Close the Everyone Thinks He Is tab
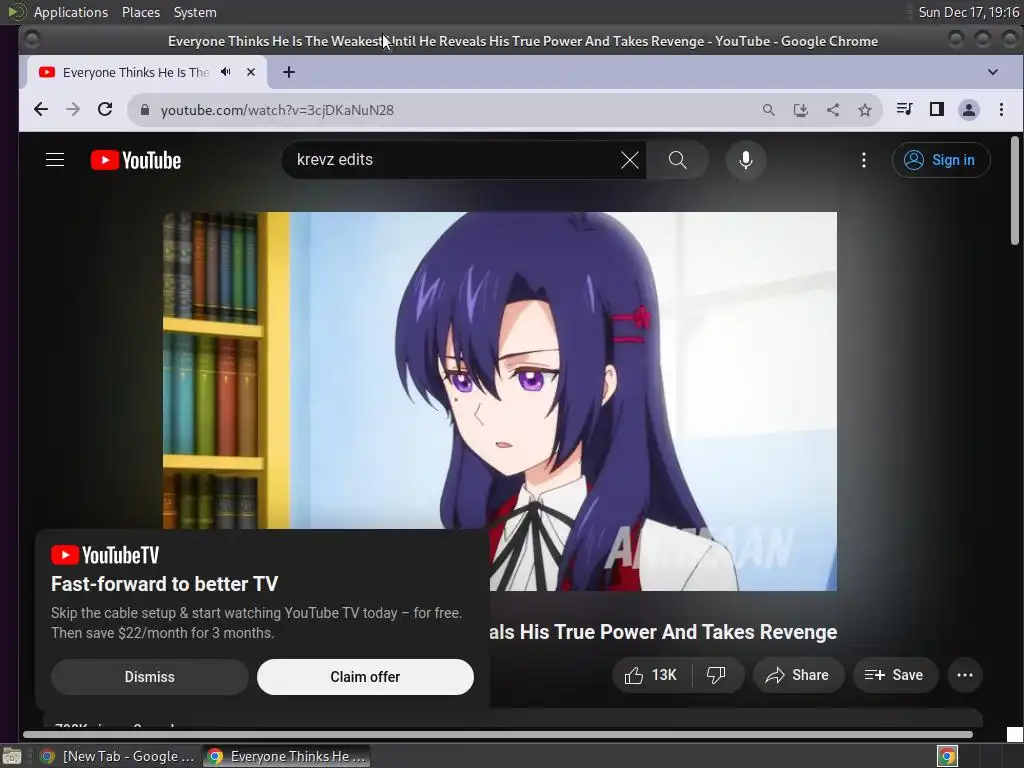The width and height of the screenshot is (1024, 768). (251, 72)
